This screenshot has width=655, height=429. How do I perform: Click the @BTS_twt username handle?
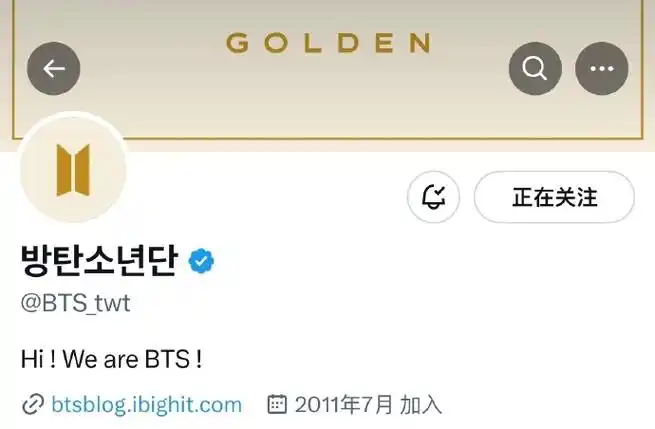tap(76, 303)
